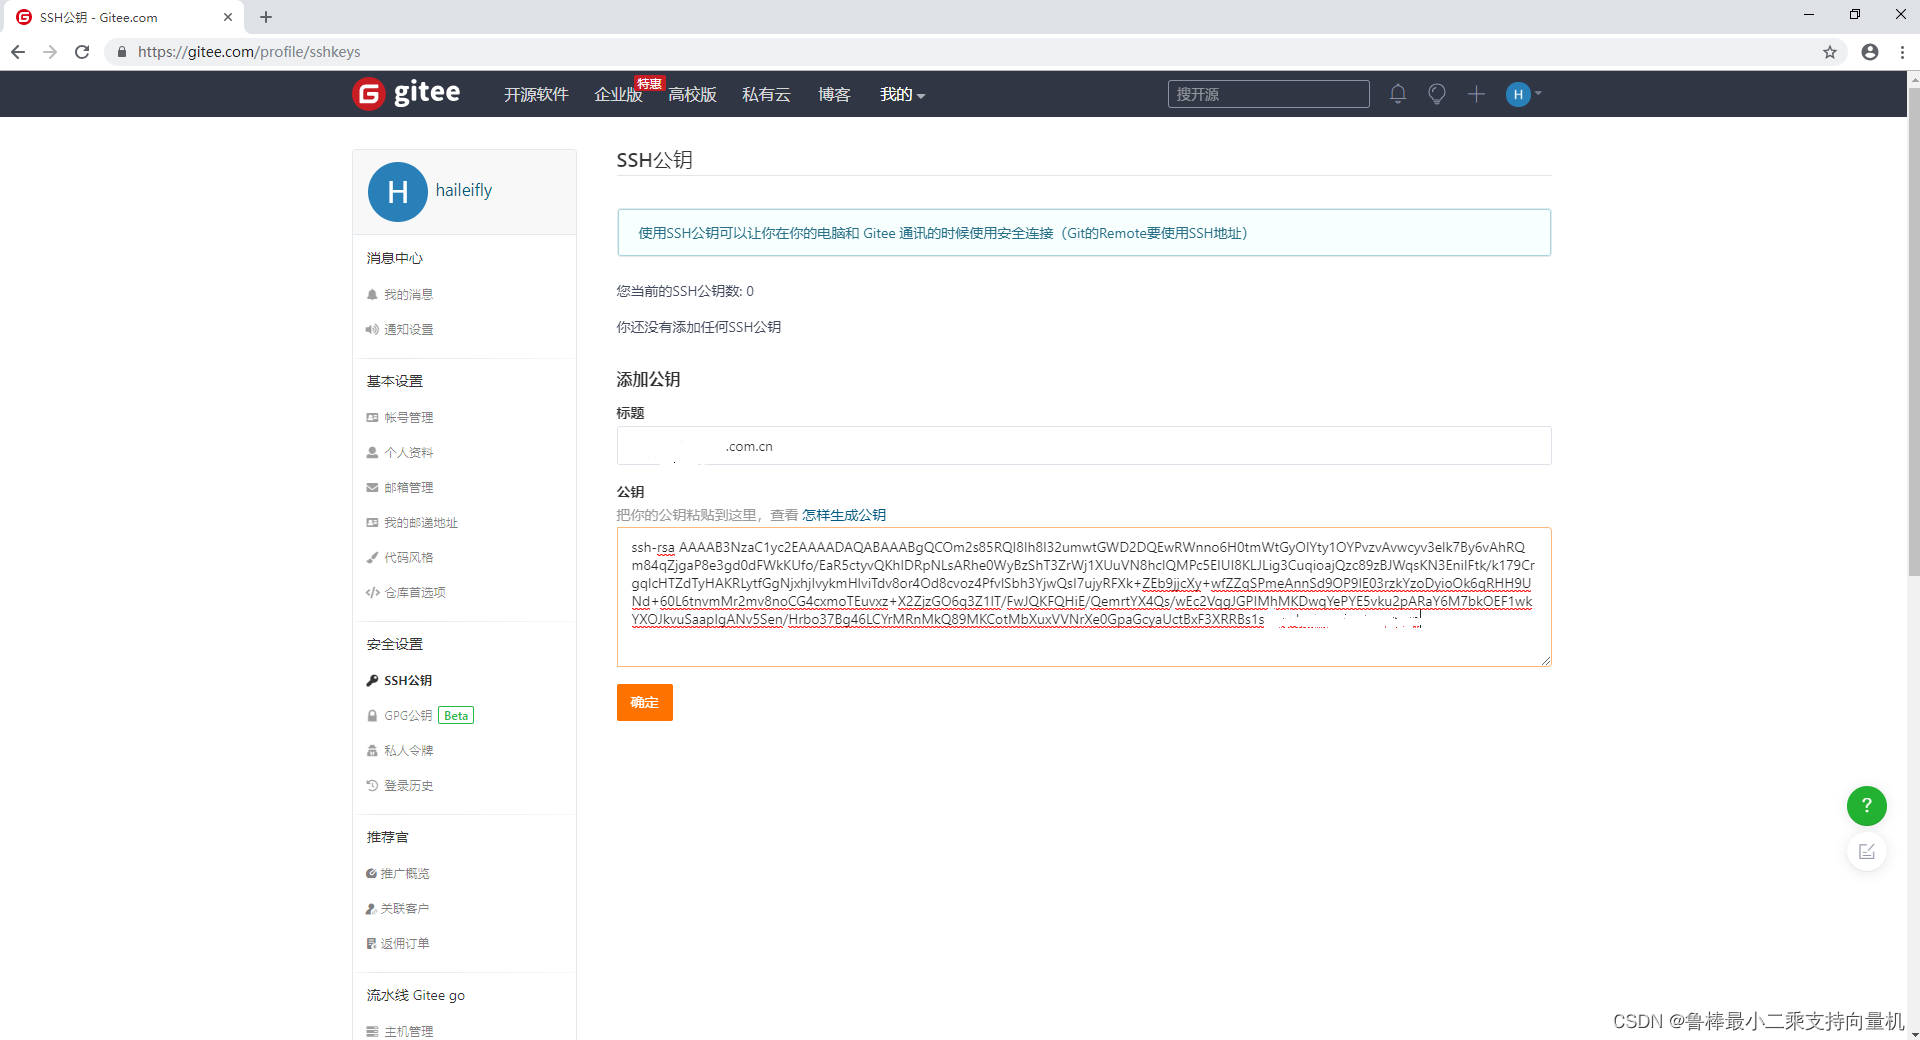
Task: Open 私有云 navigation item
Action: pos(766,94)
